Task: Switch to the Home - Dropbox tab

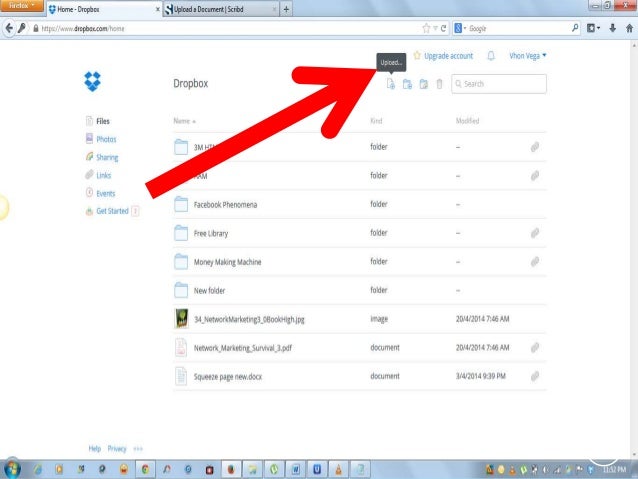Action: point(104,9)
